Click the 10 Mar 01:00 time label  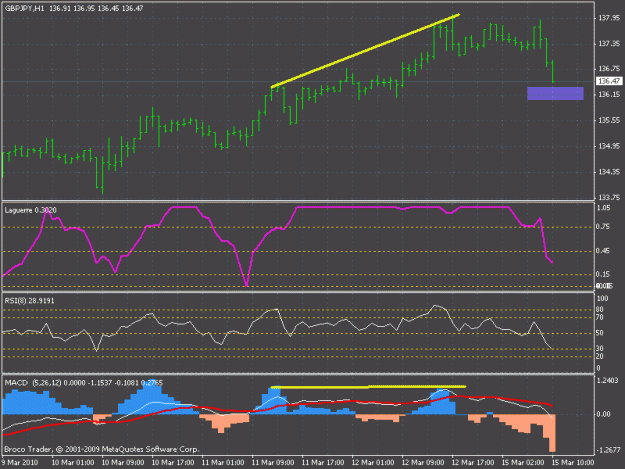pyautogui.click(x=73, y=463)
